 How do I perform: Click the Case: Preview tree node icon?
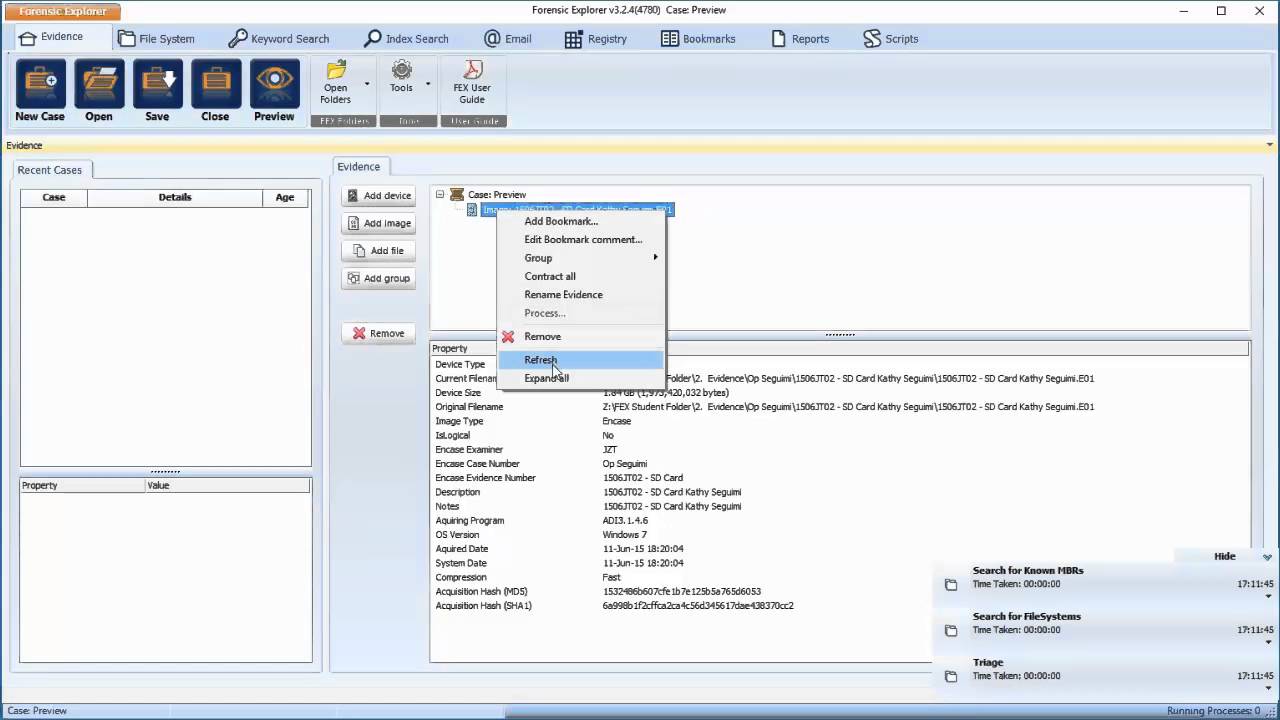pyautogui.click(x=457, y=195)
